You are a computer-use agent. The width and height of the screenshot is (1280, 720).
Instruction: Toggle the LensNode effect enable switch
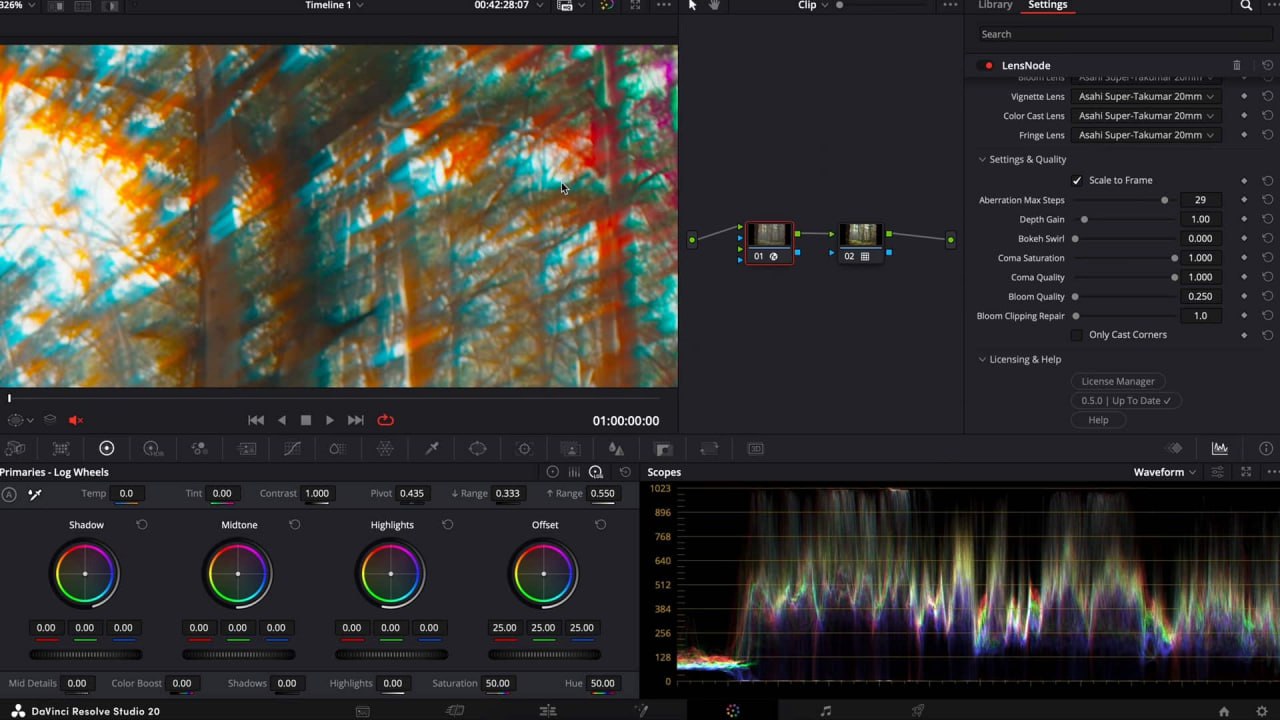tap(989, 66)
